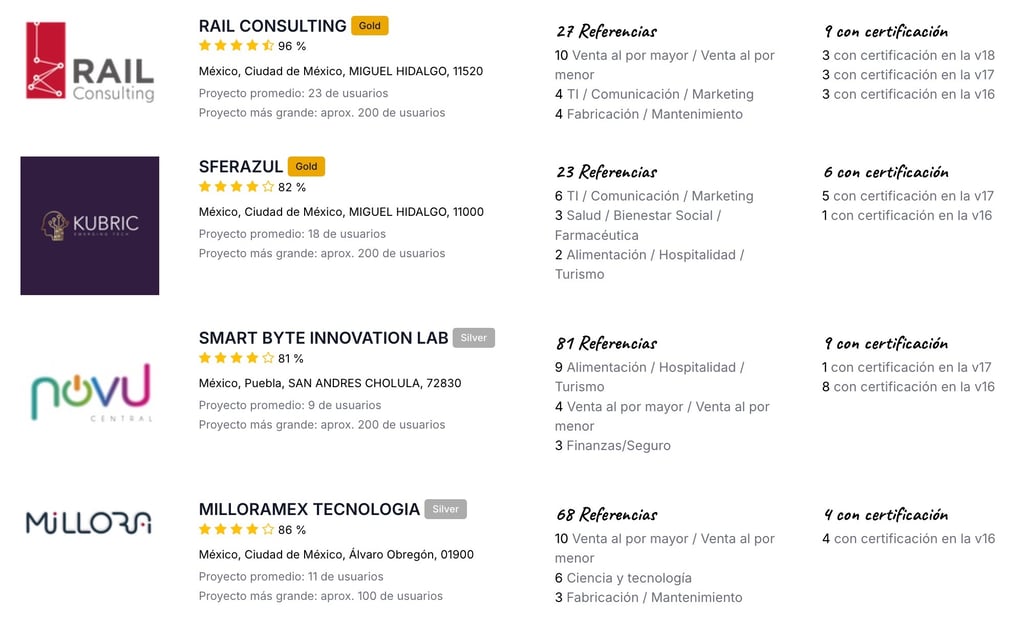This screenshot has height=626, width=1024.
Task: Click the 82 % star rating
Action: click(252, 187)
